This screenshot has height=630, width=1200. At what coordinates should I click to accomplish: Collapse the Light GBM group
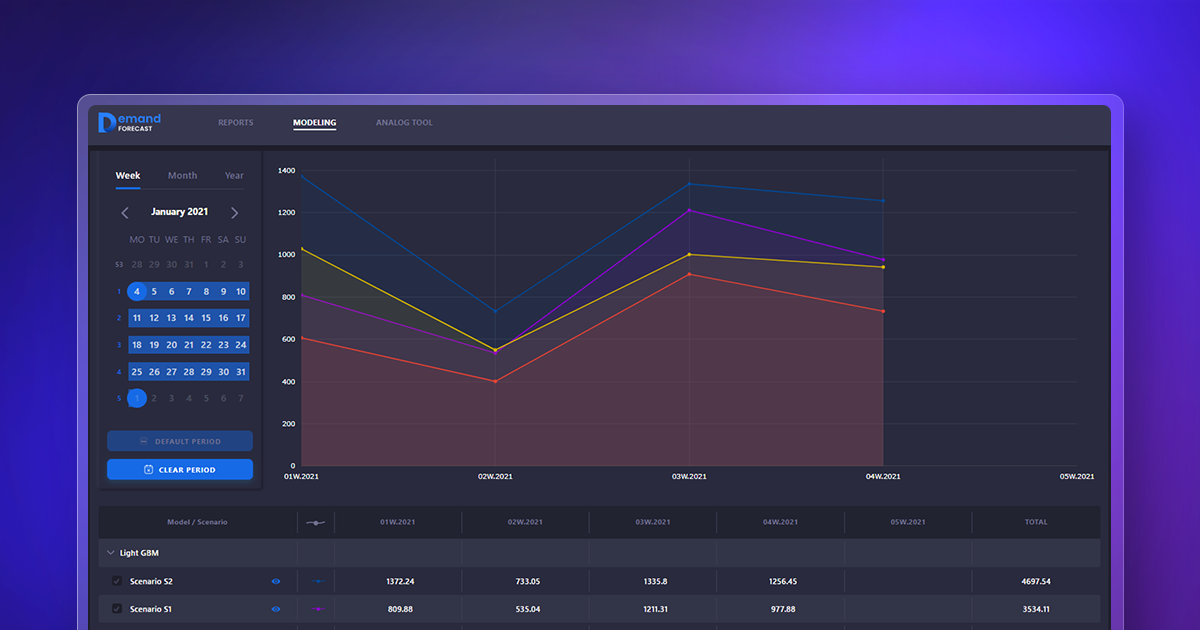[x=110, y=553]
